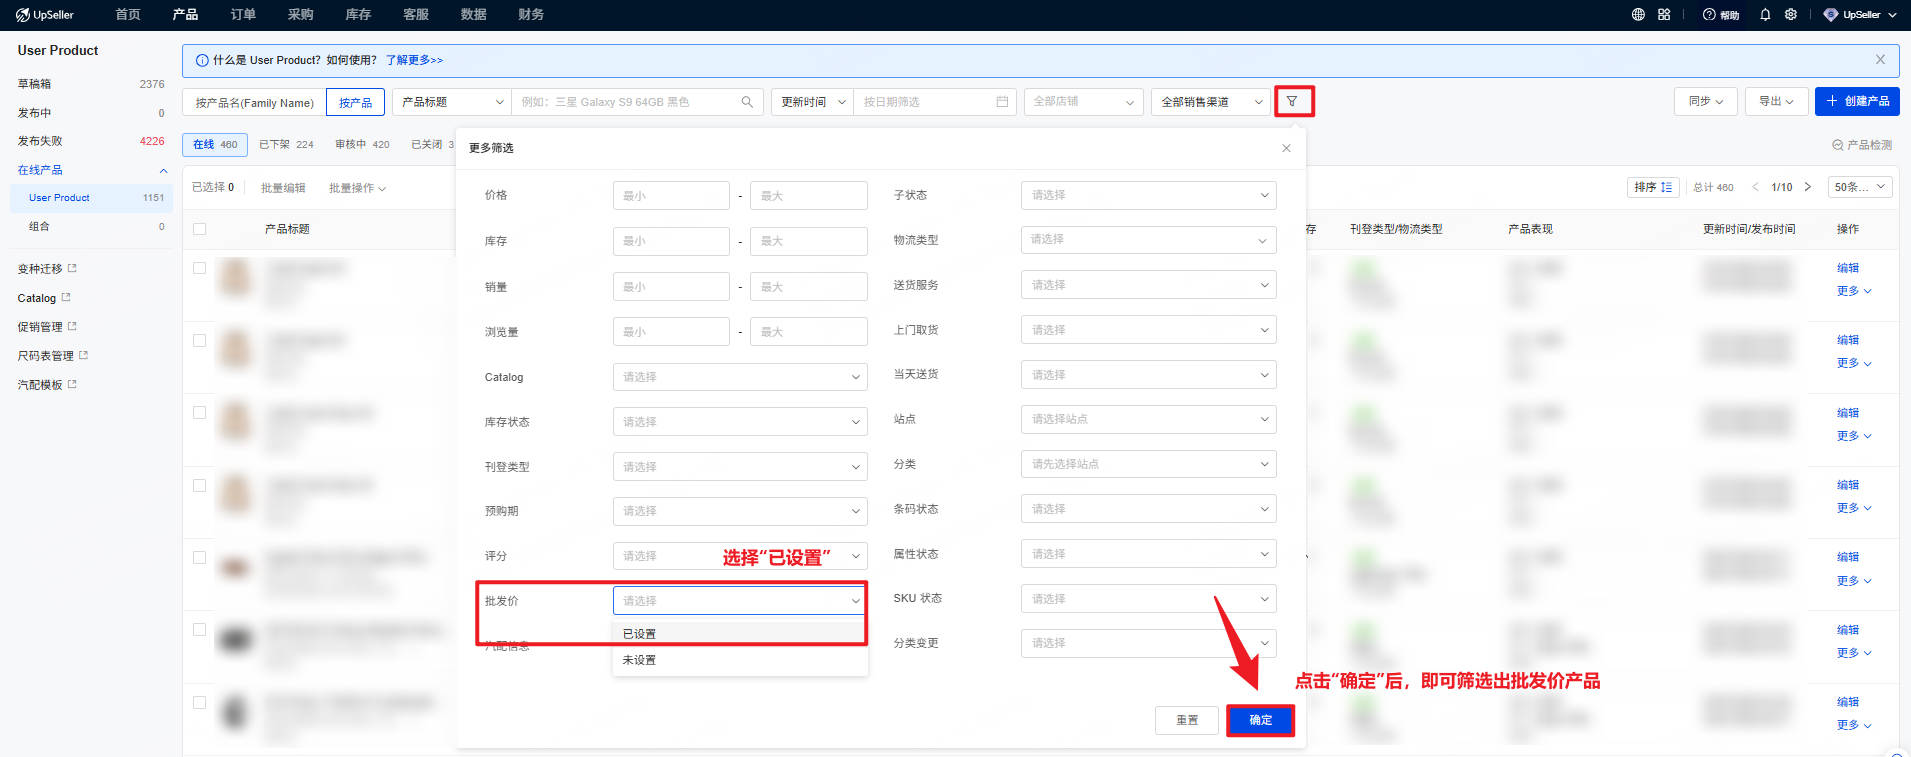Click the 确定 confirm button
Screen dimensions: 1911x757
1260,720
